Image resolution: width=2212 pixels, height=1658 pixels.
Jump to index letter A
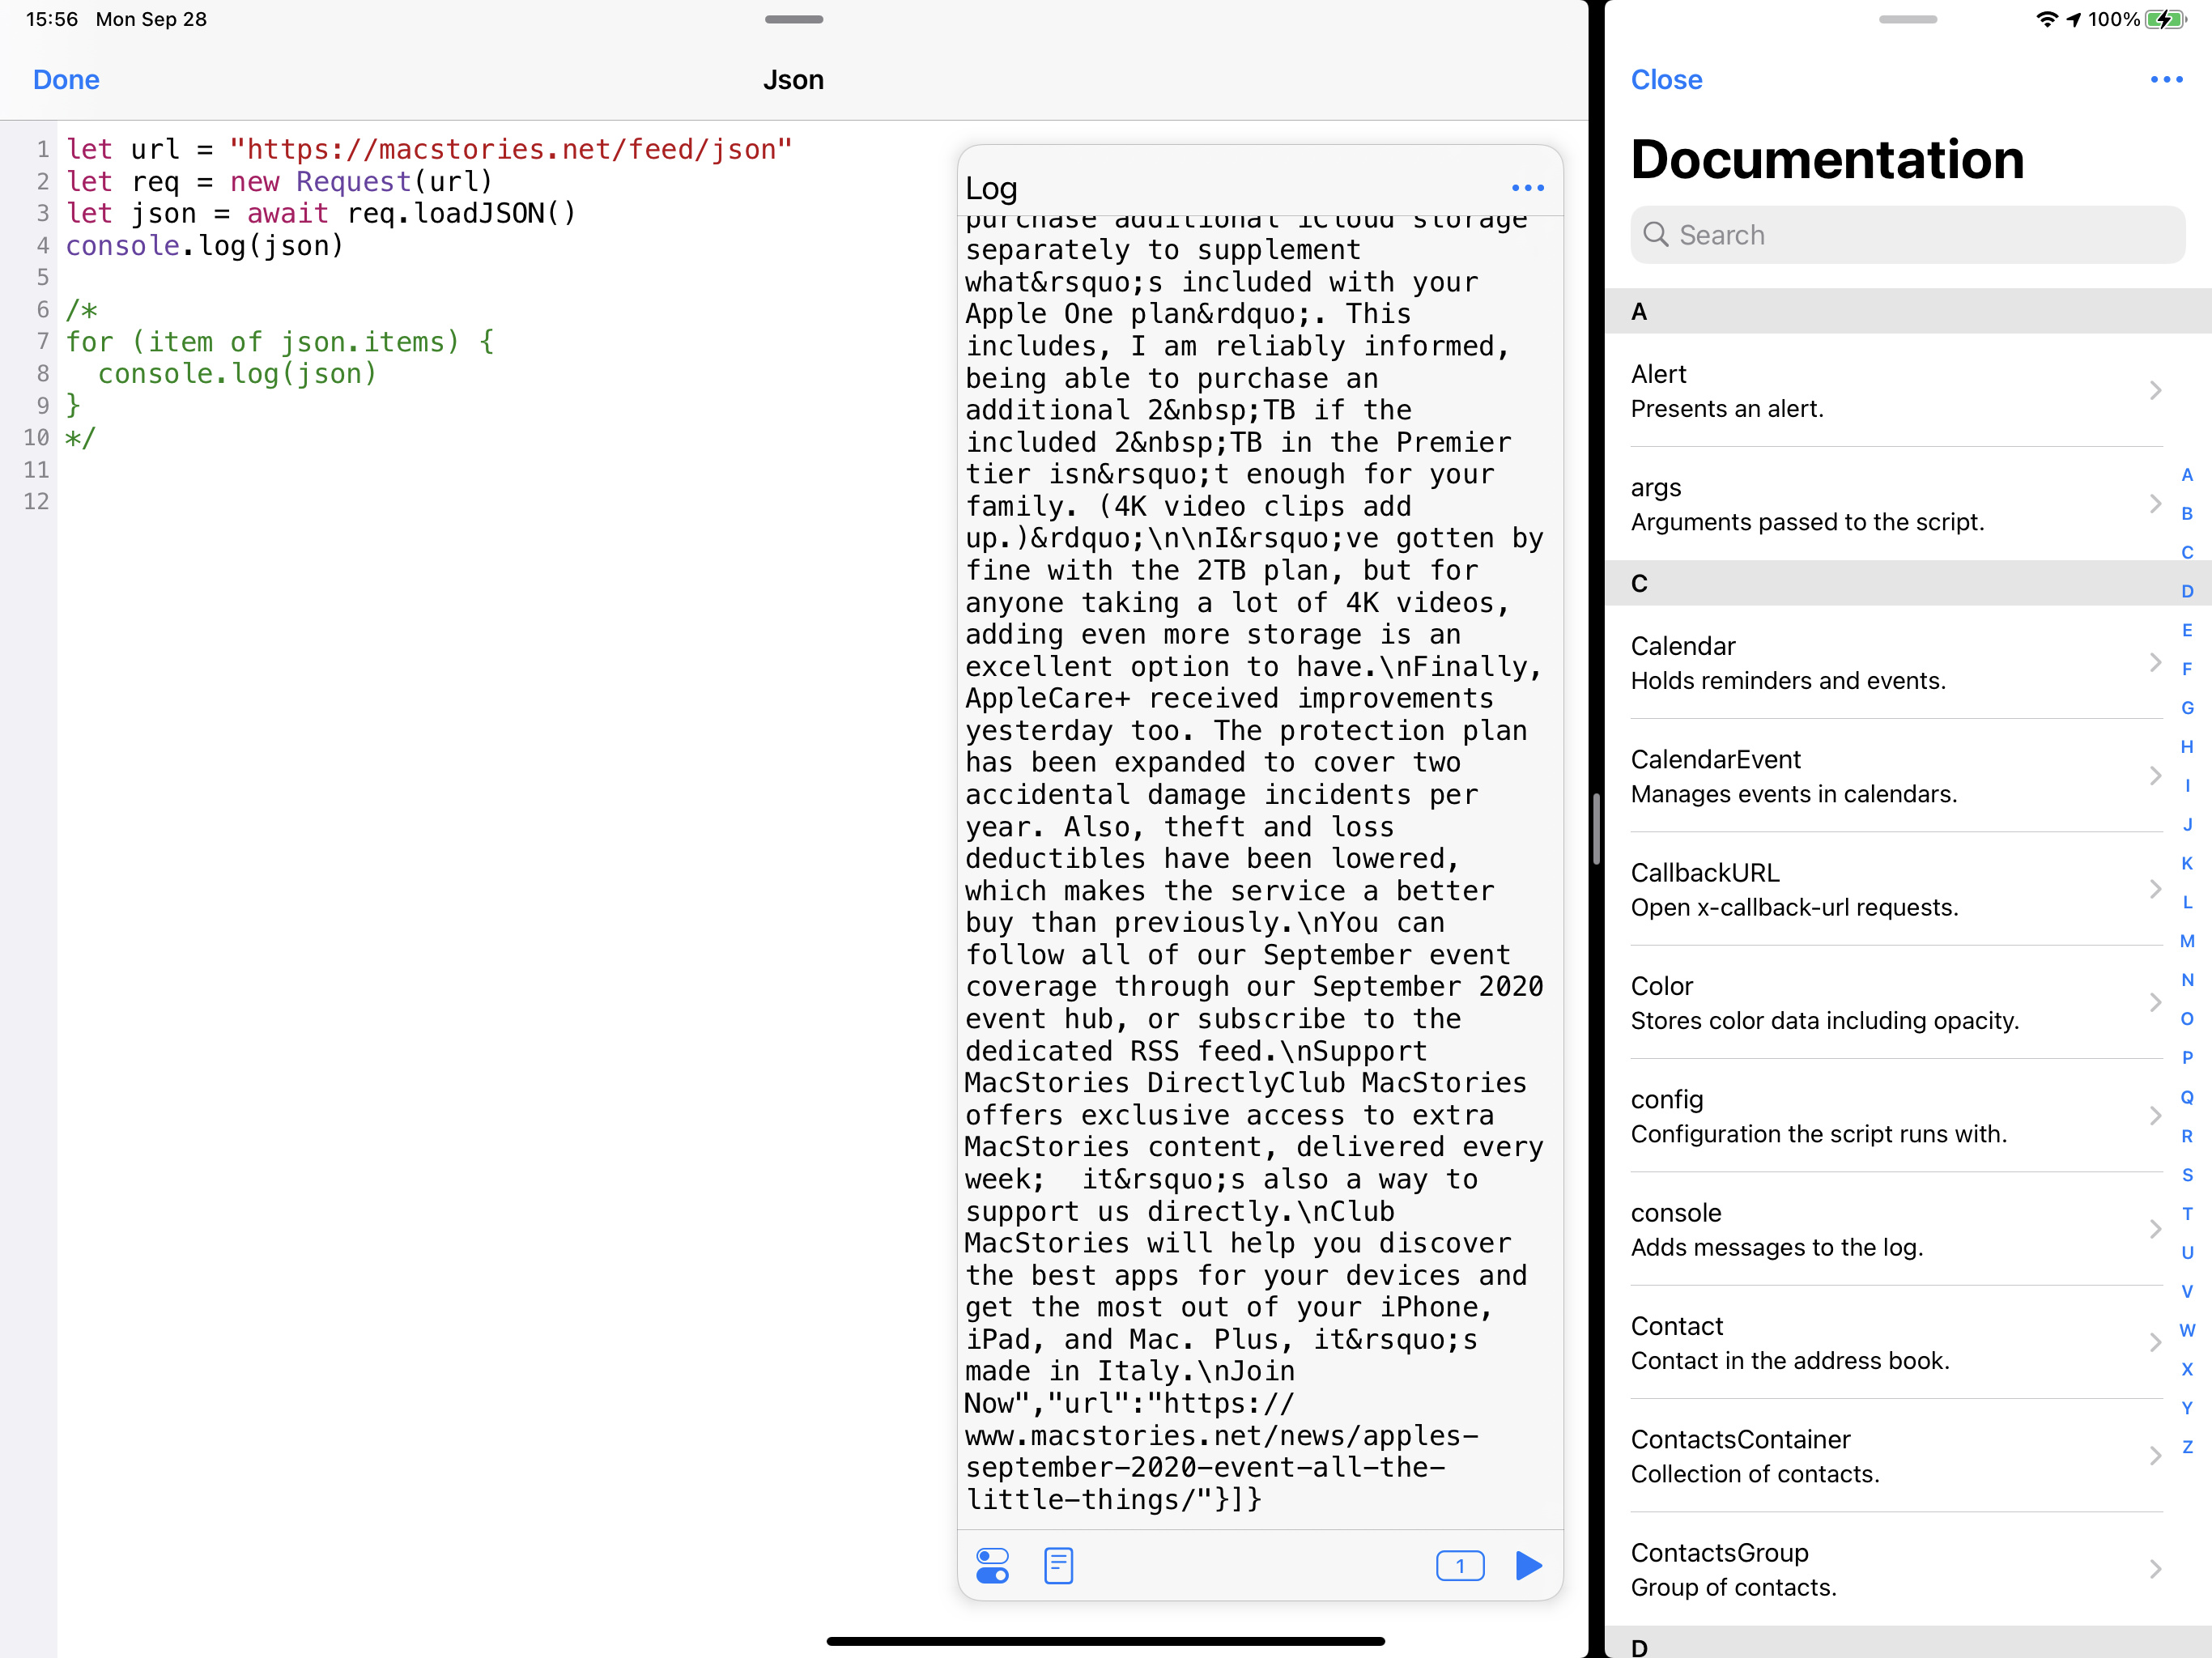pos(2187,475)
